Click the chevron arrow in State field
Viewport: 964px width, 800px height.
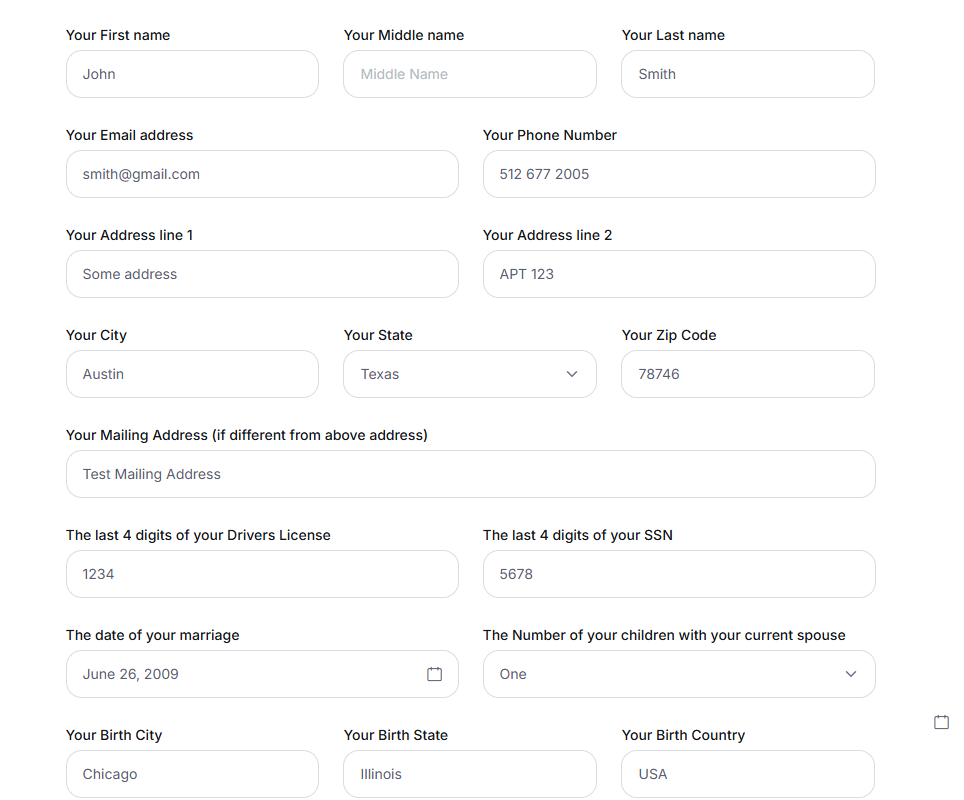[x=572, y=374]
